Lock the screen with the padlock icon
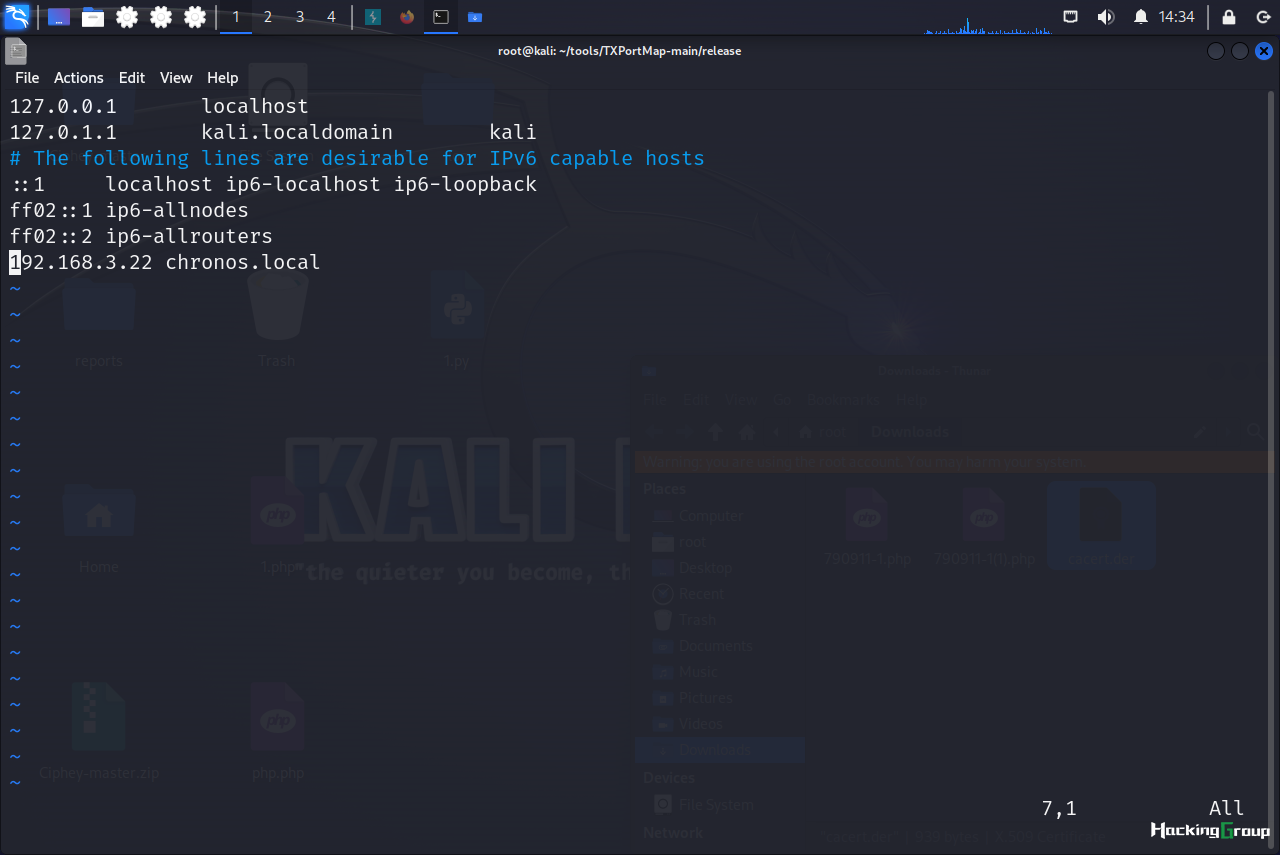The image size is (1280, 855). [1229, 17]
